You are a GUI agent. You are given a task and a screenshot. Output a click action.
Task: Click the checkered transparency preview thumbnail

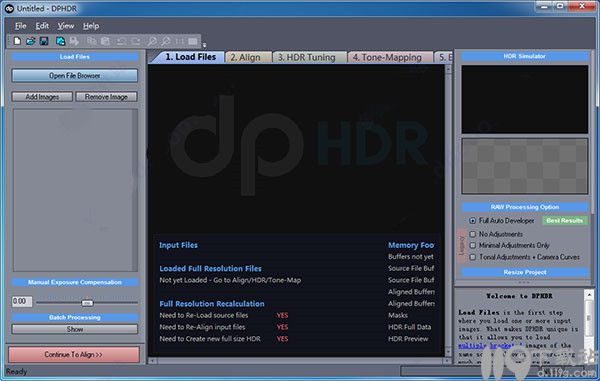525,166
